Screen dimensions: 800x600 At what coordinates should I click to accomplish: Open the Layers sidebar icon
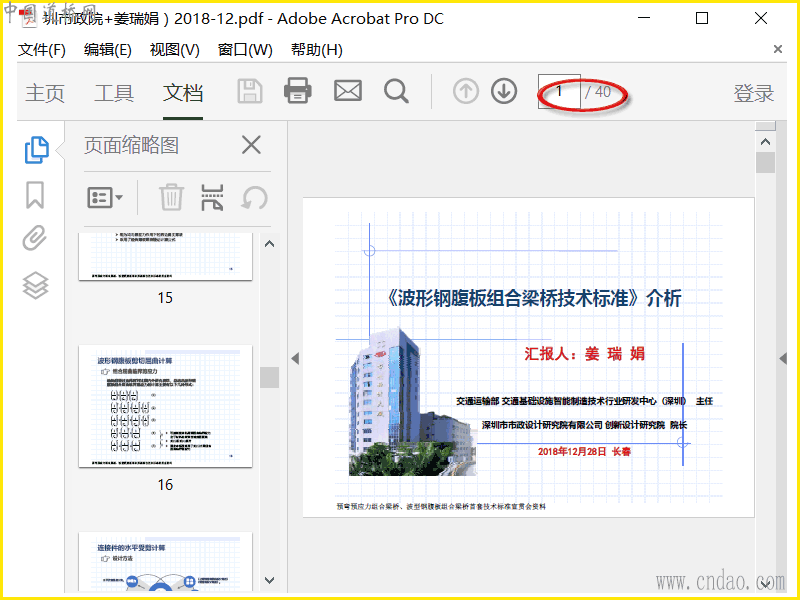tap(35, 285)
